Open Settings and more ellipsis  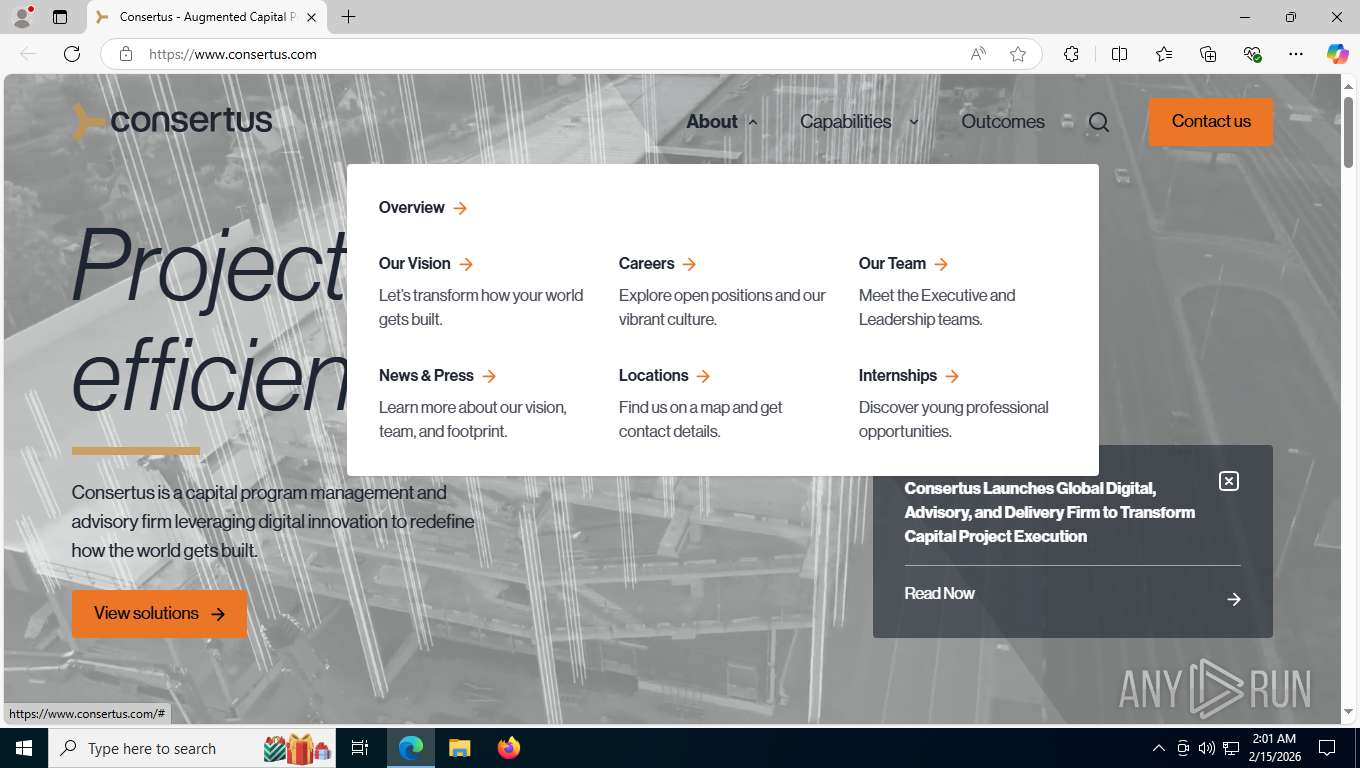point(1296,54)
